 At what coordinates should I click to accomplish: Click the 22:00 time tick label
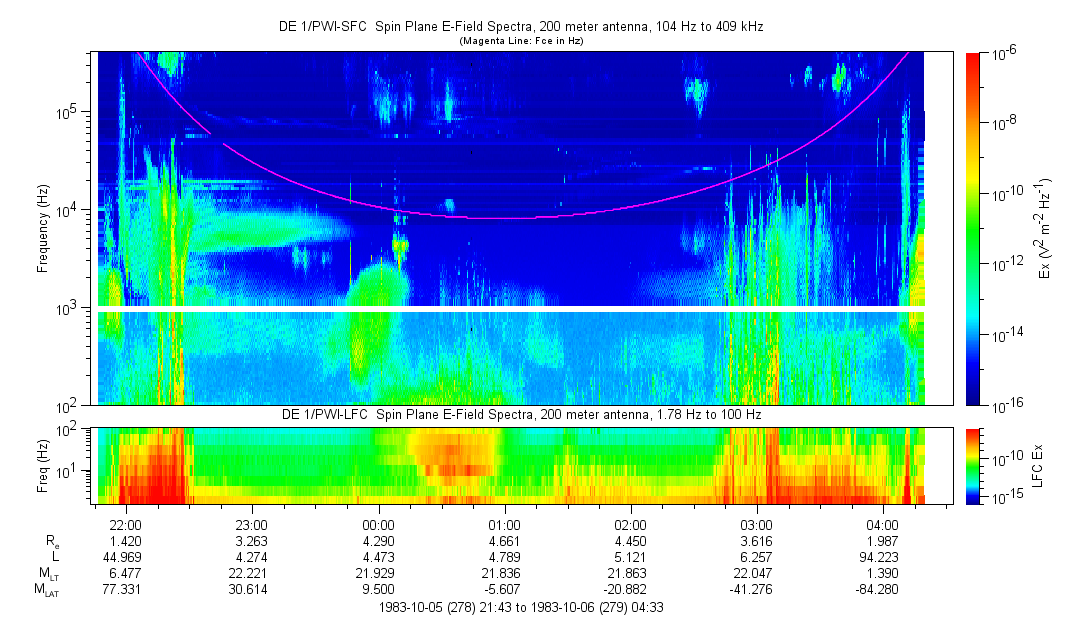126,525
